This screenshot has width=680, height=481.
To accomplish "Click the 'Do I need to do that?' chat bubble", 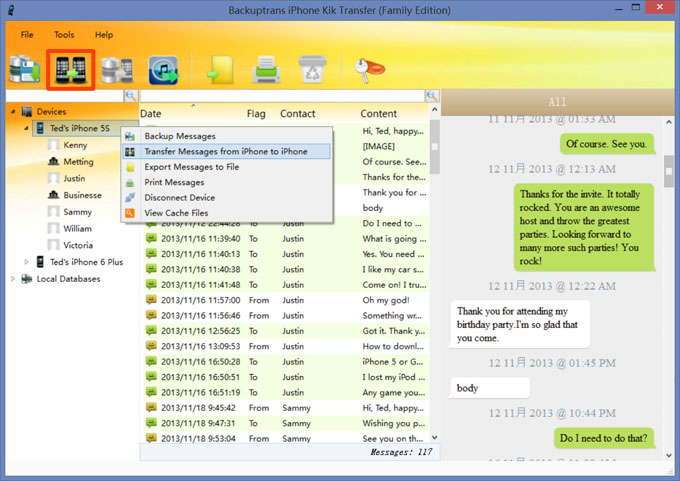I will click(604, 438).
